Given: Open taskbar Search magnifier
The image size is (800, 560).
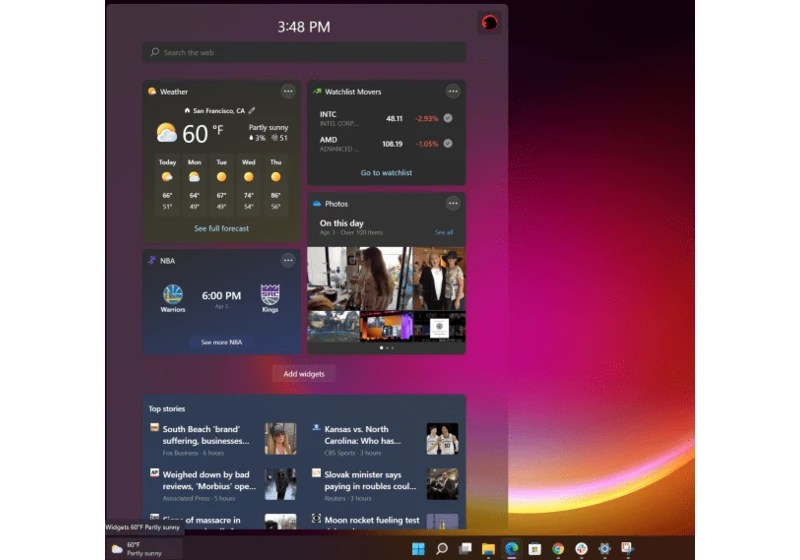Looking at the screenshot, I should tap(442, 549).
